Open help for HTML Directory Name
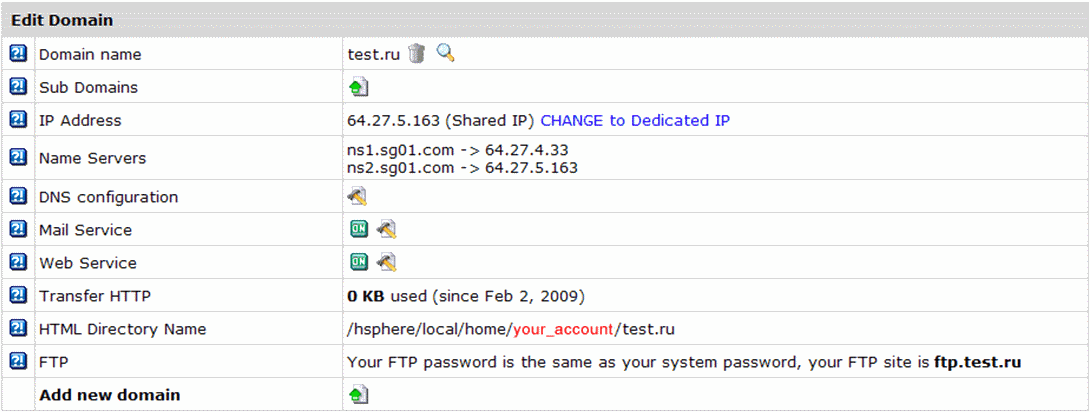1090x412 pixels. point(19,328)
